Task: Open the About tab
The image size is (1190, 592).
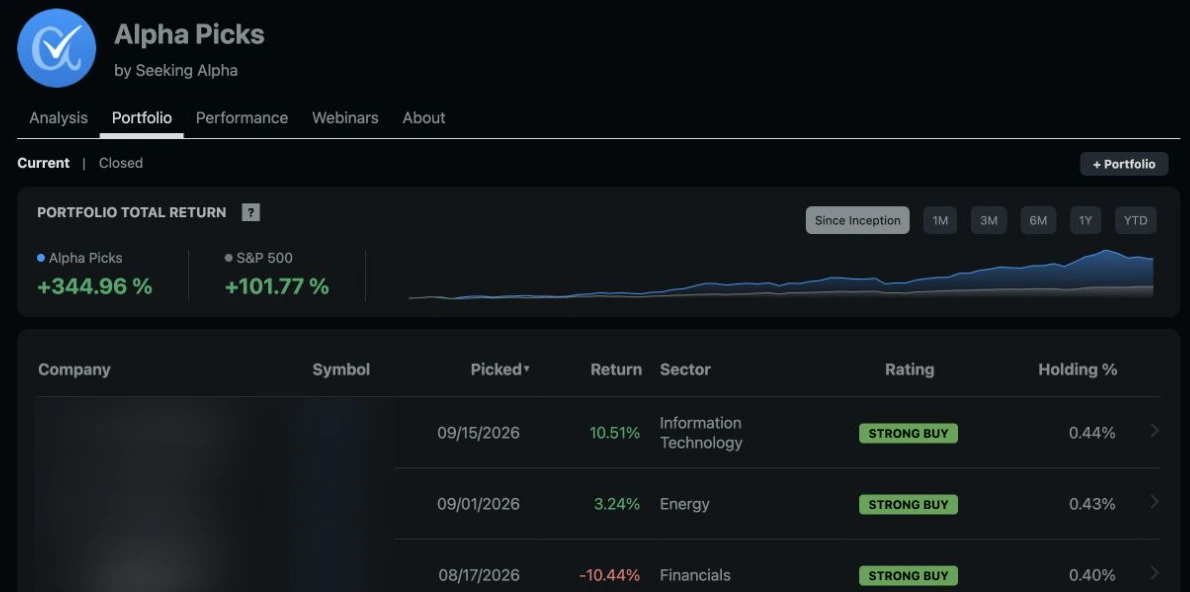Action: coord(423,118)
